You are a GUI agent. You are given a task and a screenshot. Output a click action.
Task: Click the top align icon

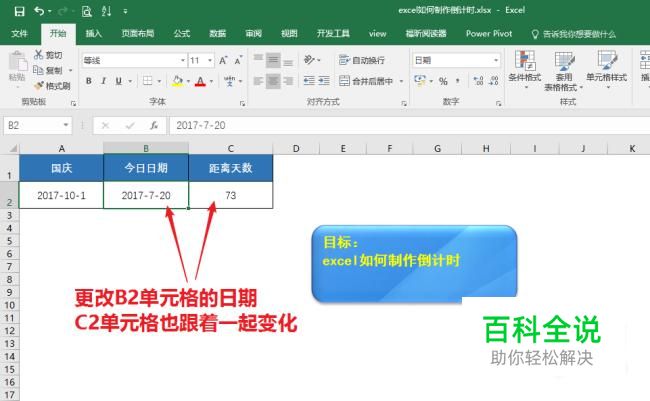coord(258,60)
